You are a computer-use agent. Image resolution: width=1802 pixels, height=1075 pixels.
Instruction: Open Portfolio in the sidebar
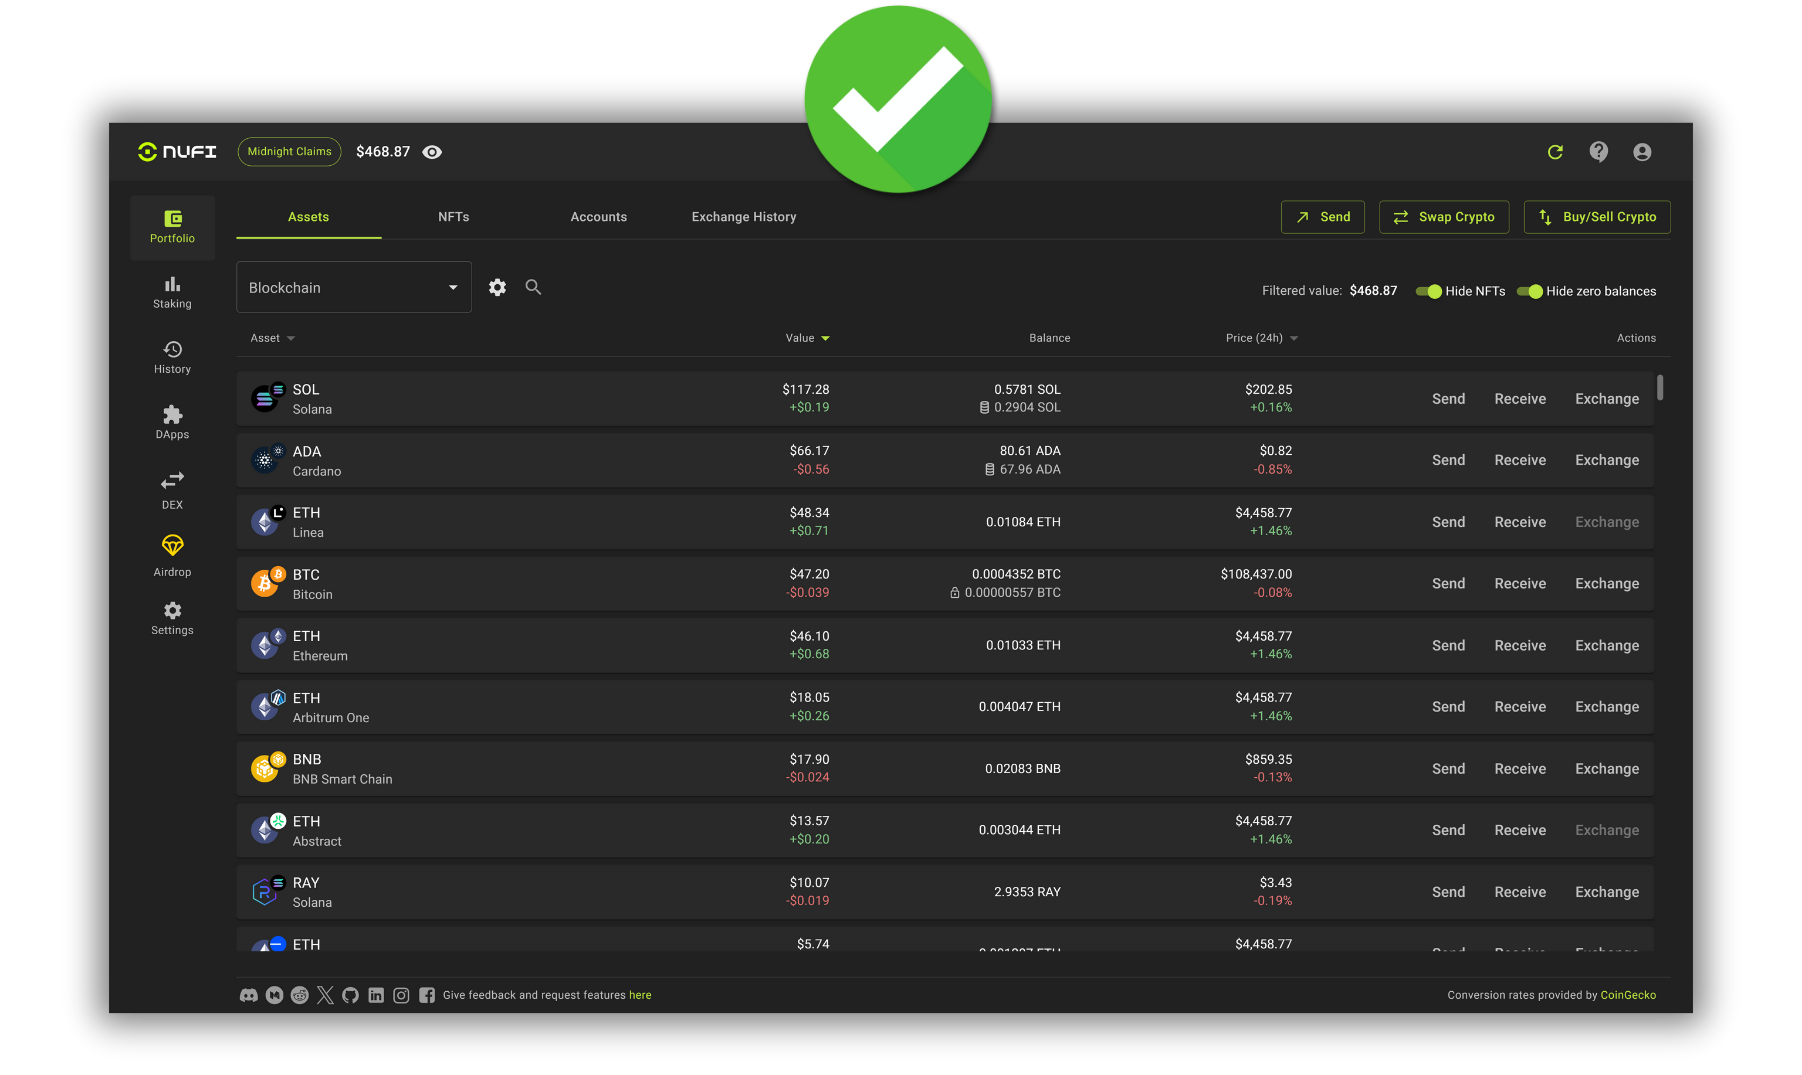[x=172, y=227]
